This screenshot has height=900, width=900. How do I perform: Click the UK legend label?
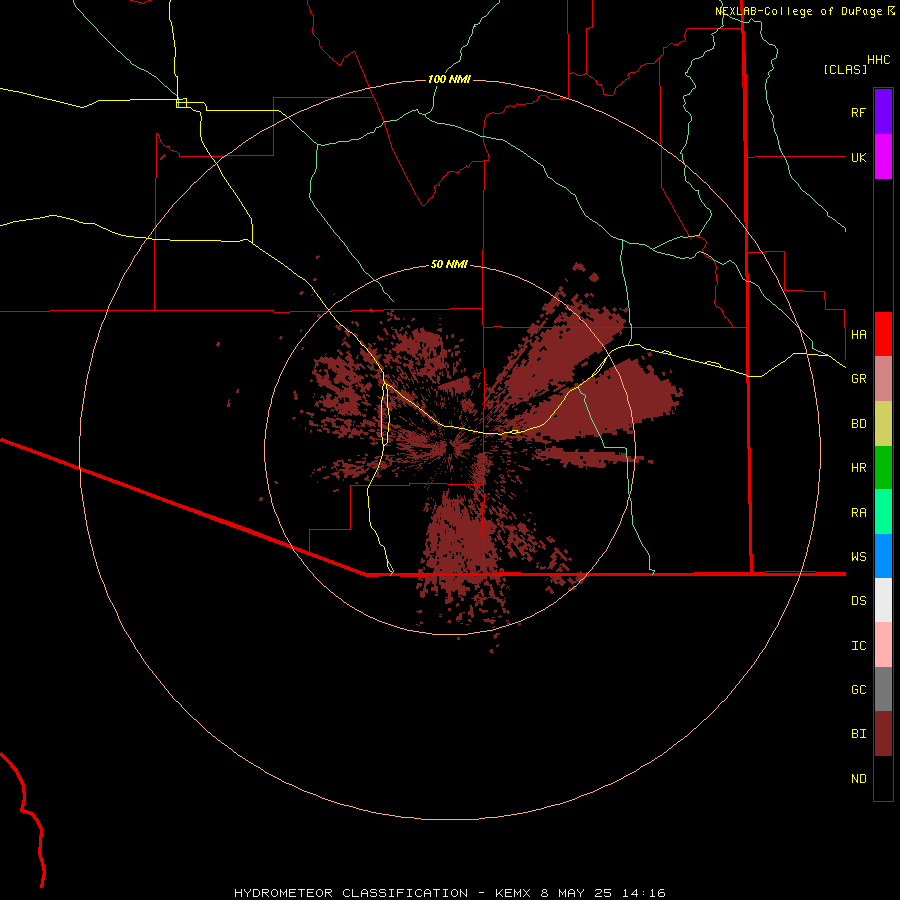[x=859, y=157]
